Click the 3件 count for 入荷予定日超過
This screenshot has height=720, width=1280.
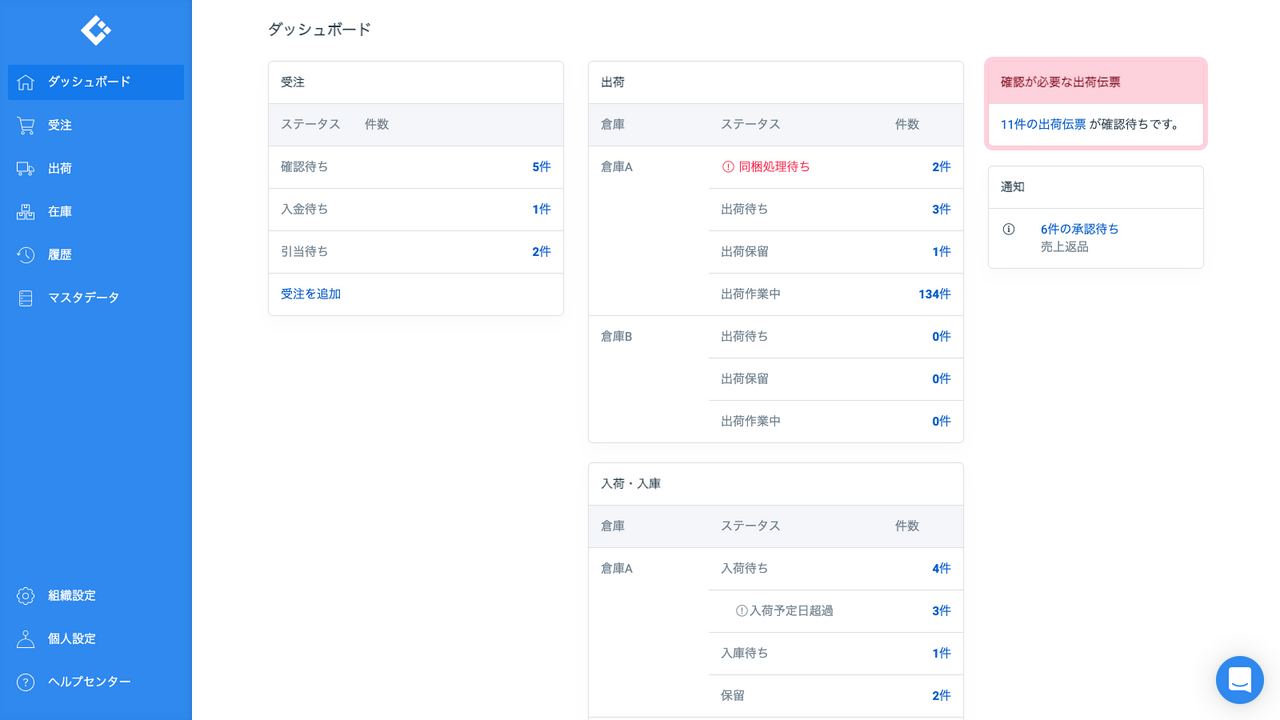(941, 610)
